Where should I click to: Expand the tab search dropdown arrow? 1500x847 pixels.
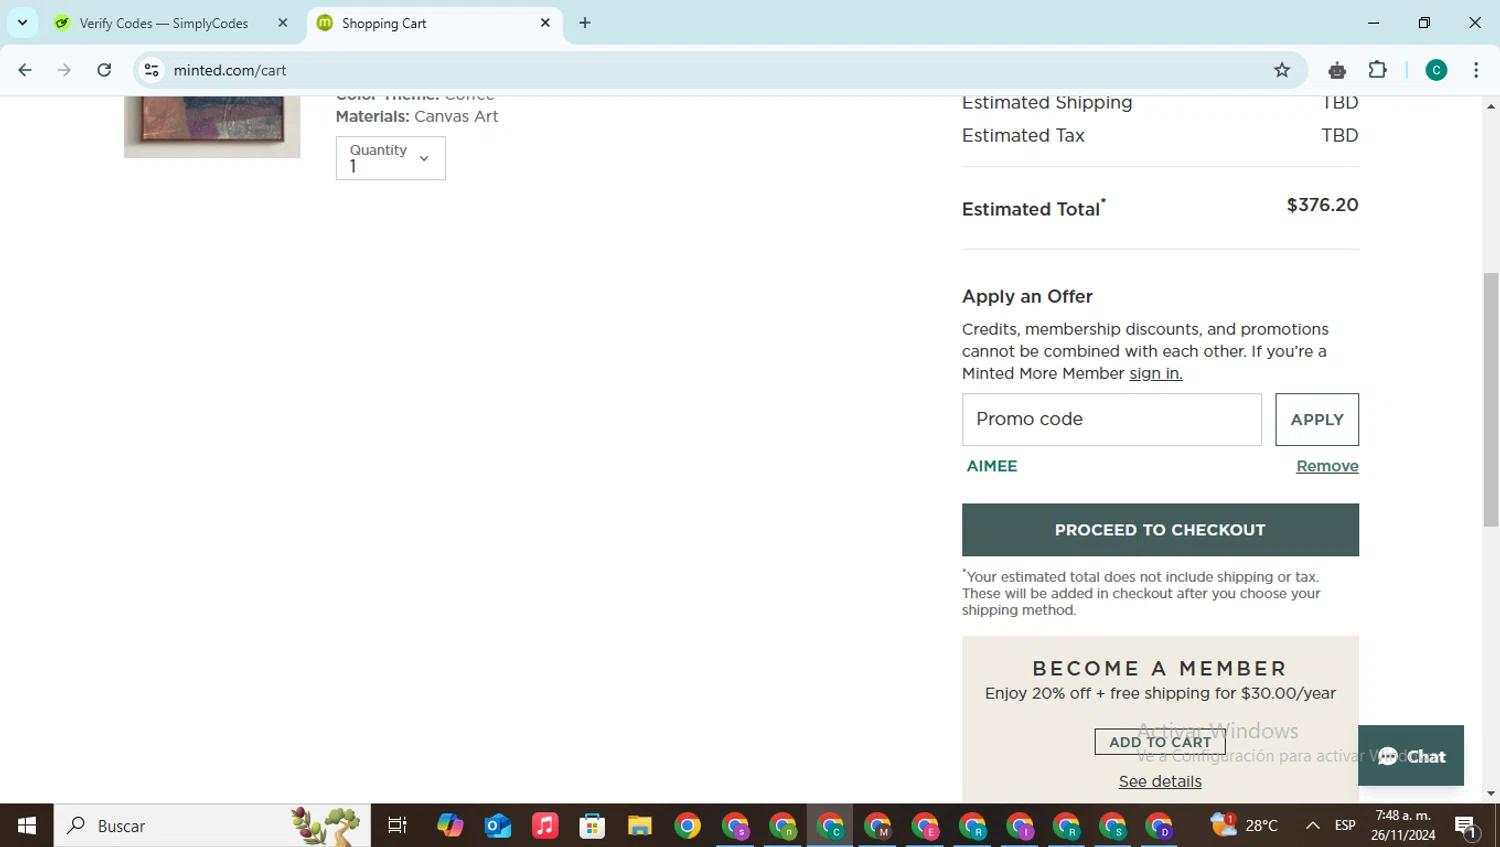[x=22, y=22]
